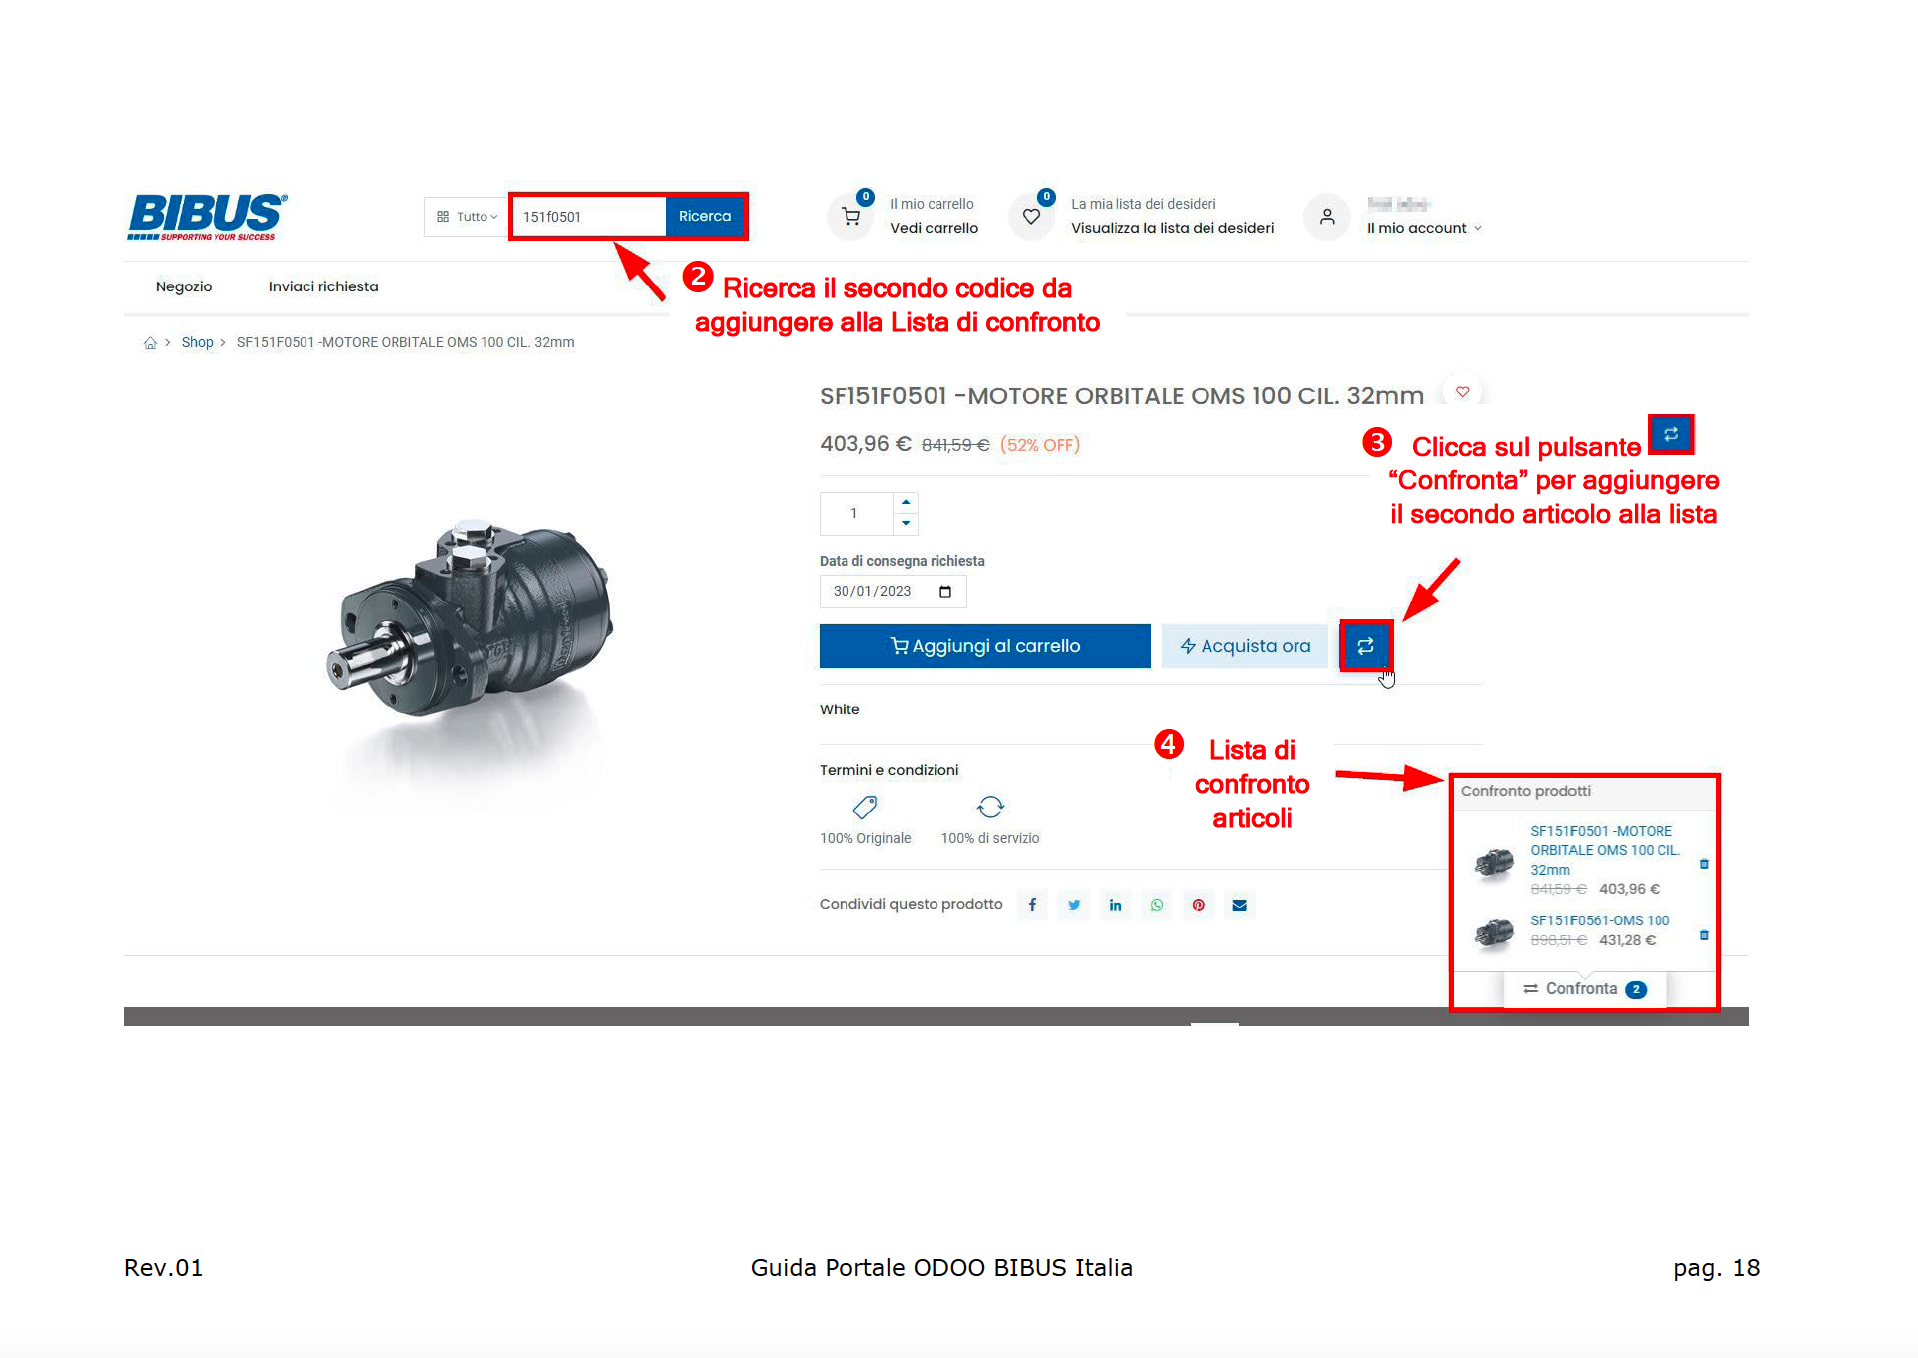Share product on LinkedIn
This screenshot has width=1918, height=1358.
pyautogui.click(x=1115, y=905)
